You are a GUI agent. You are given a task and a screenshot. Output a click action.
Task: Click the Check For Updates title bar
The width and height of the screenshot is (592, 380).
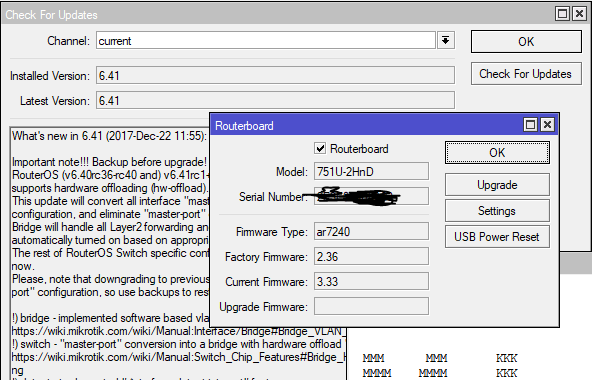coord(278,14)
